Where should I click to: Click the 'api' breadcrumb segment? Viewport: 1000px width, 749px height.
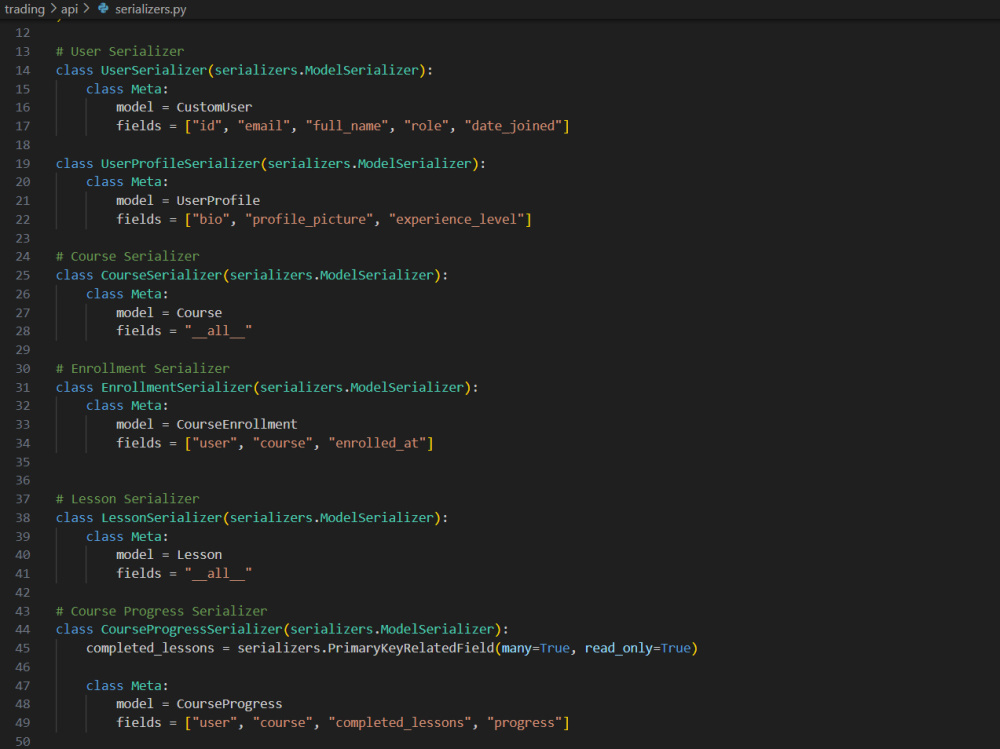pyautogui.click(x=70, y=9)
